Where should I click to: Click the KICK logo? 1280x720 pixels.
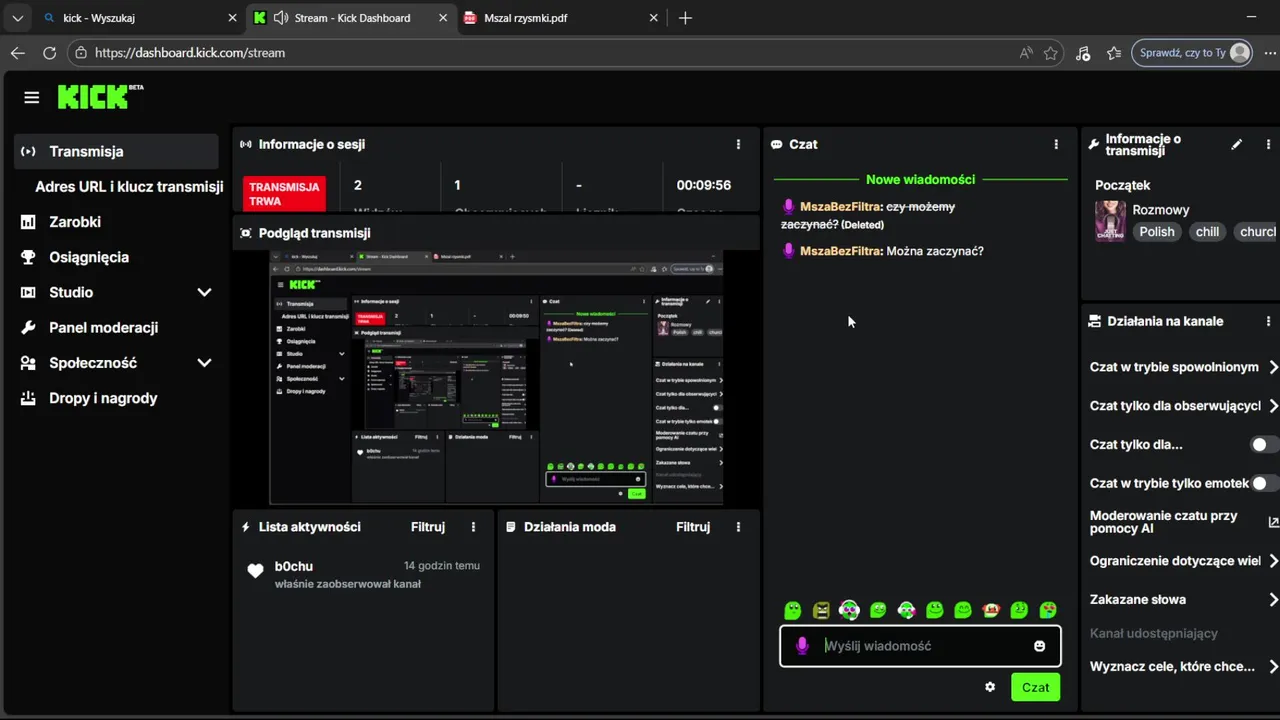(x=100, y=96)
